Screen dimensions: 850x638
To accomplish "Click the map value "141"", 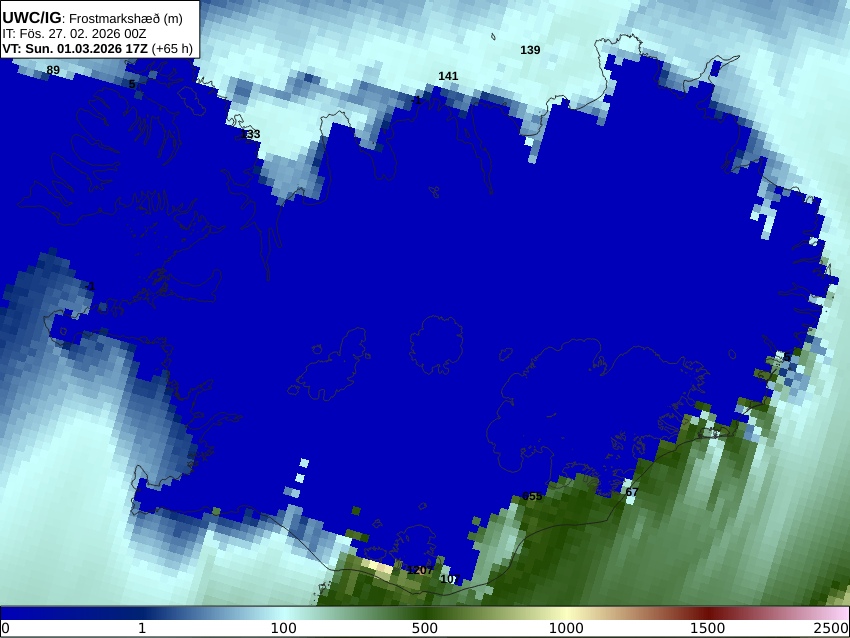I will 448,76.
